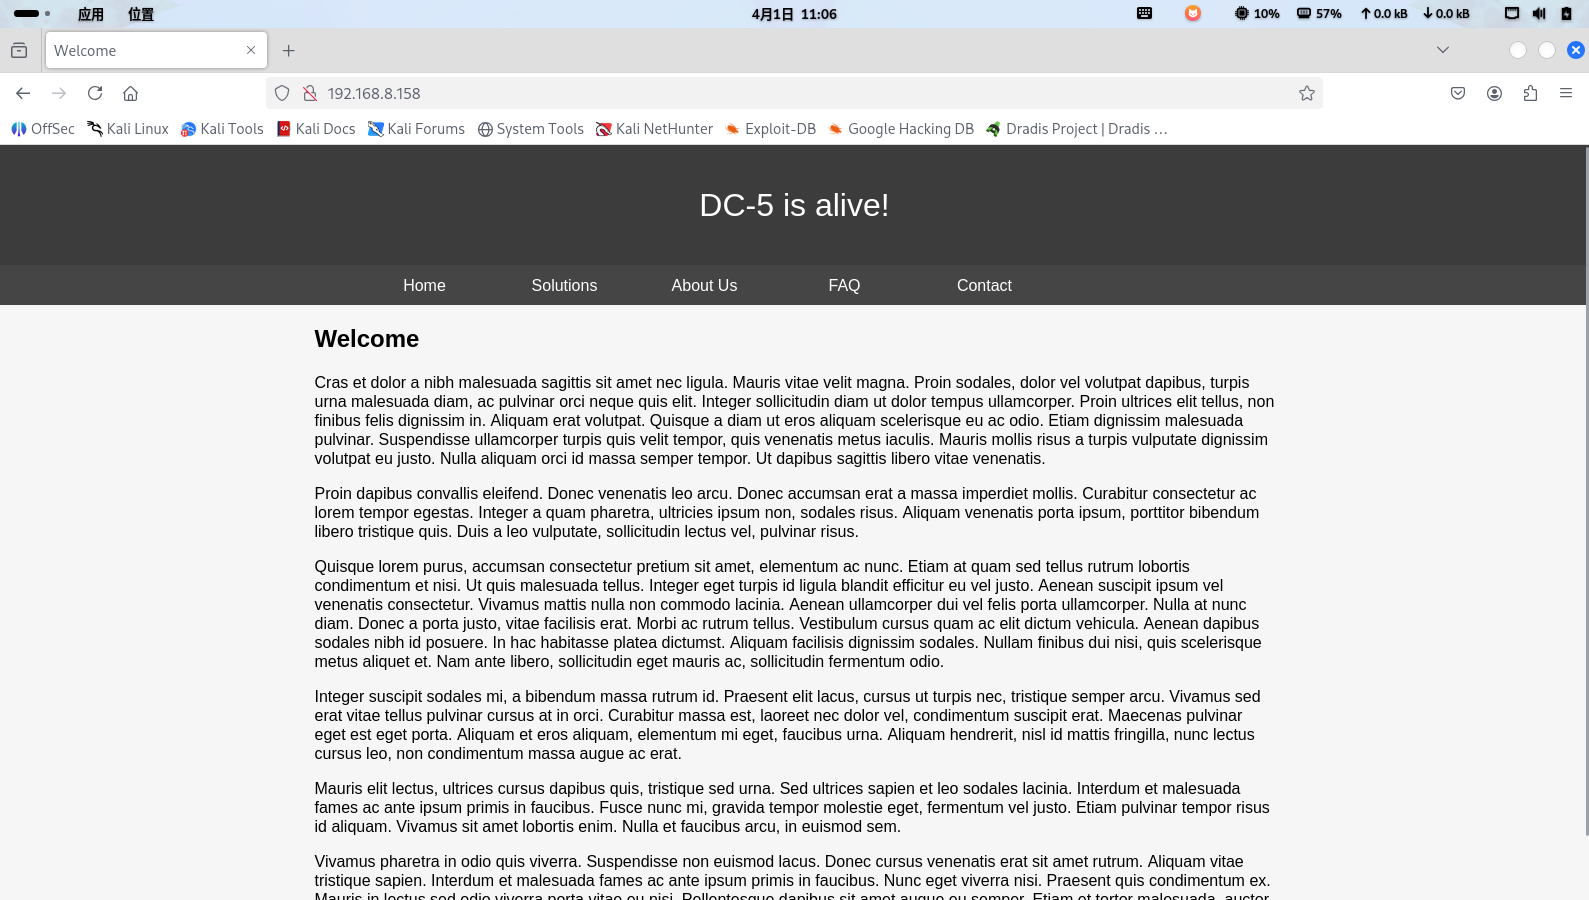Close the Welcome tab
This screenshot has height=900, width=1589.
(x=251, y=50)
